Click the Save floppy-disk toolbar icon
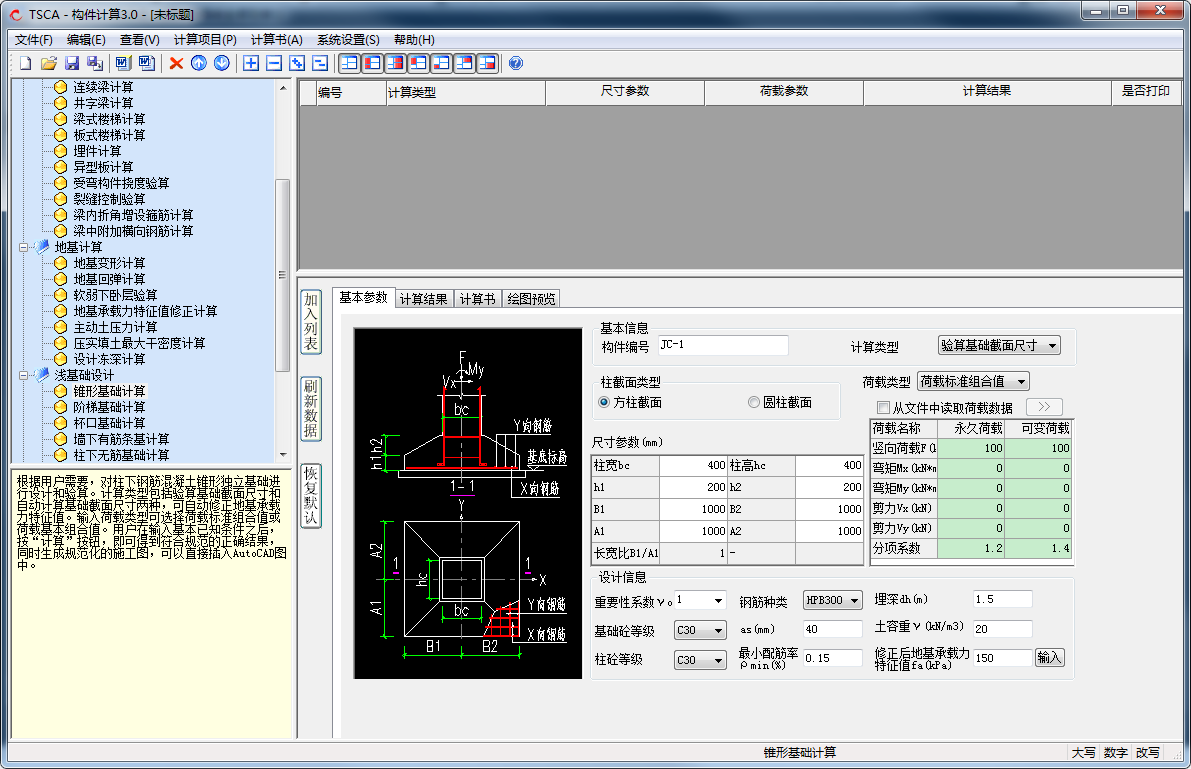1191x769 pixels. pos(72,63)
